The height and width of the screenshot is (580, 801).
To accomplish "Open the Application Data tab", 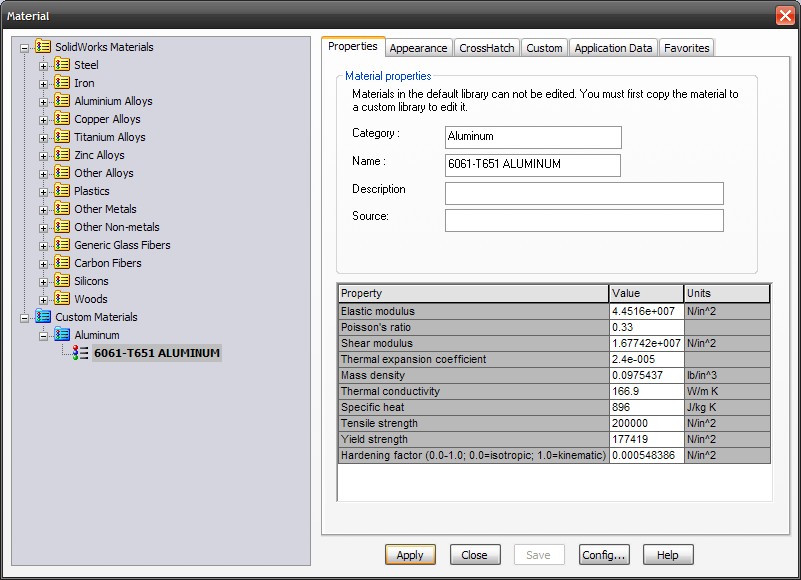I will coord(613,48).
